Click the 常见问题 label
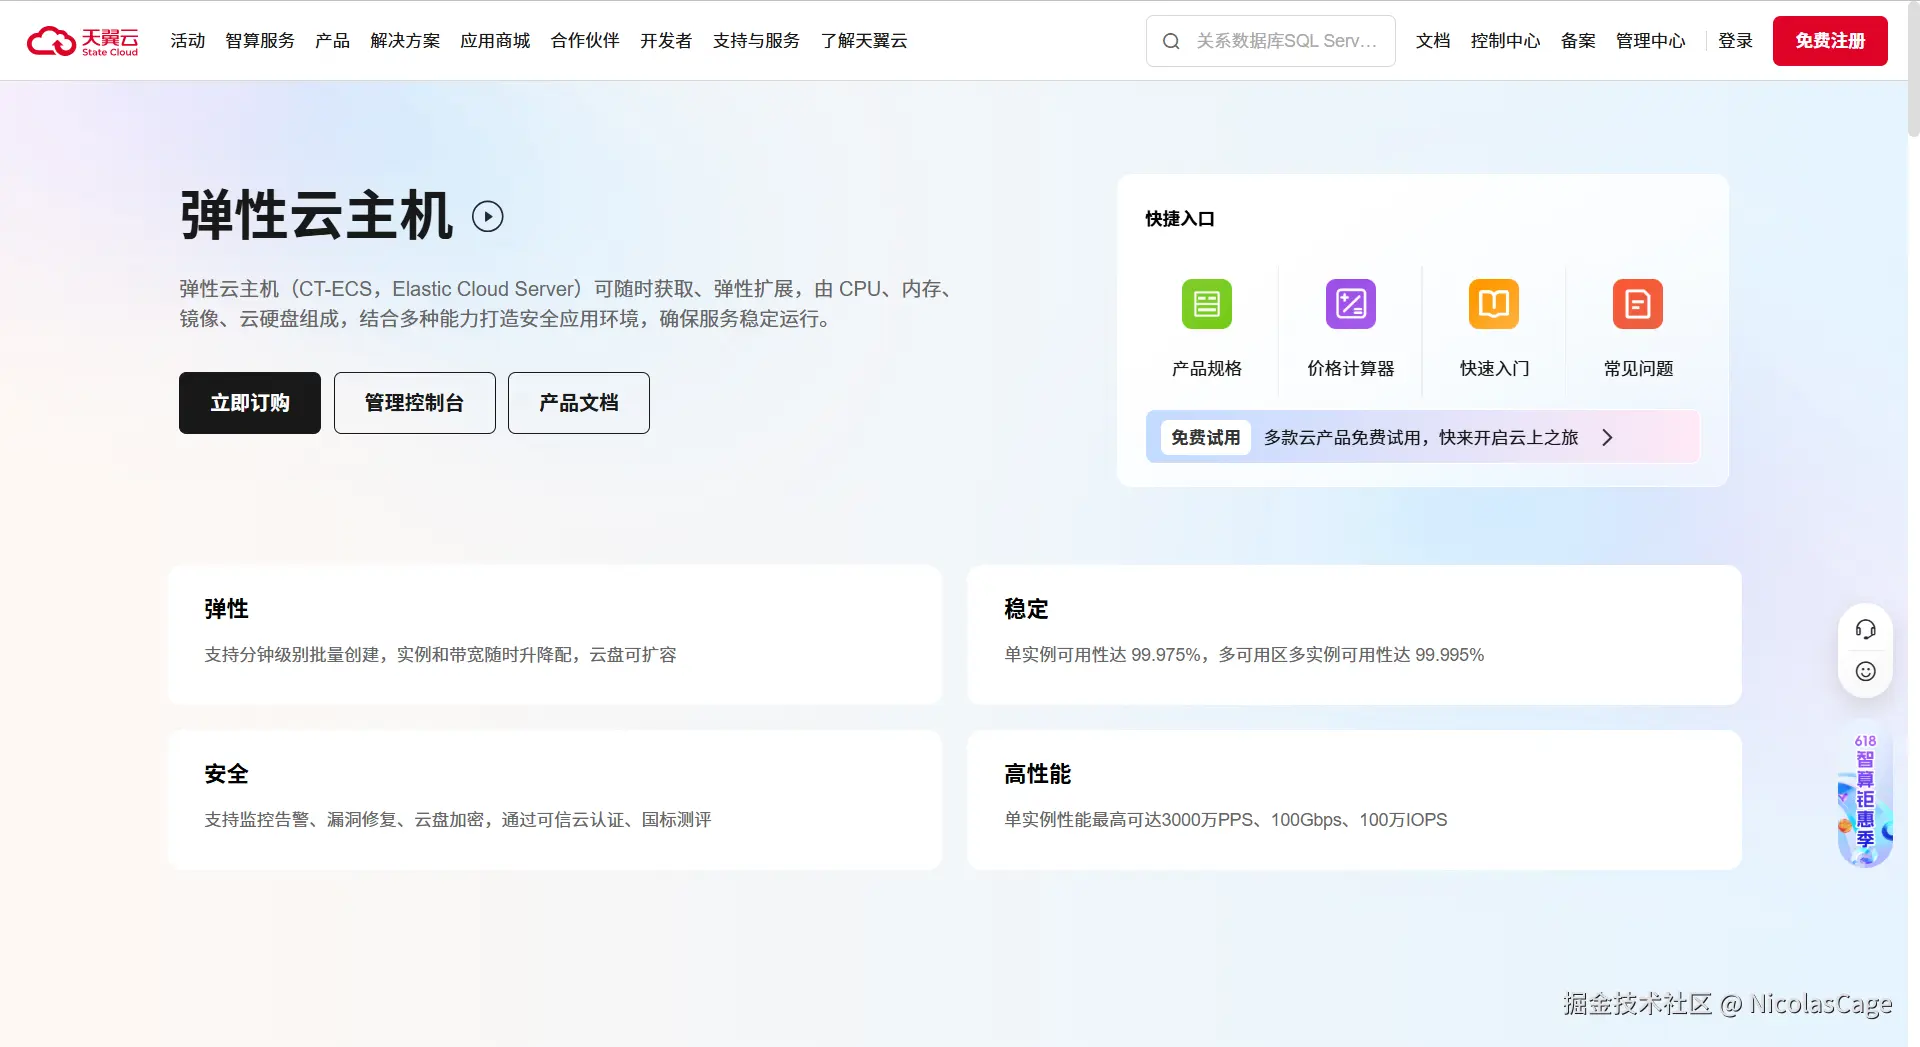 [x=1638, y=369]
